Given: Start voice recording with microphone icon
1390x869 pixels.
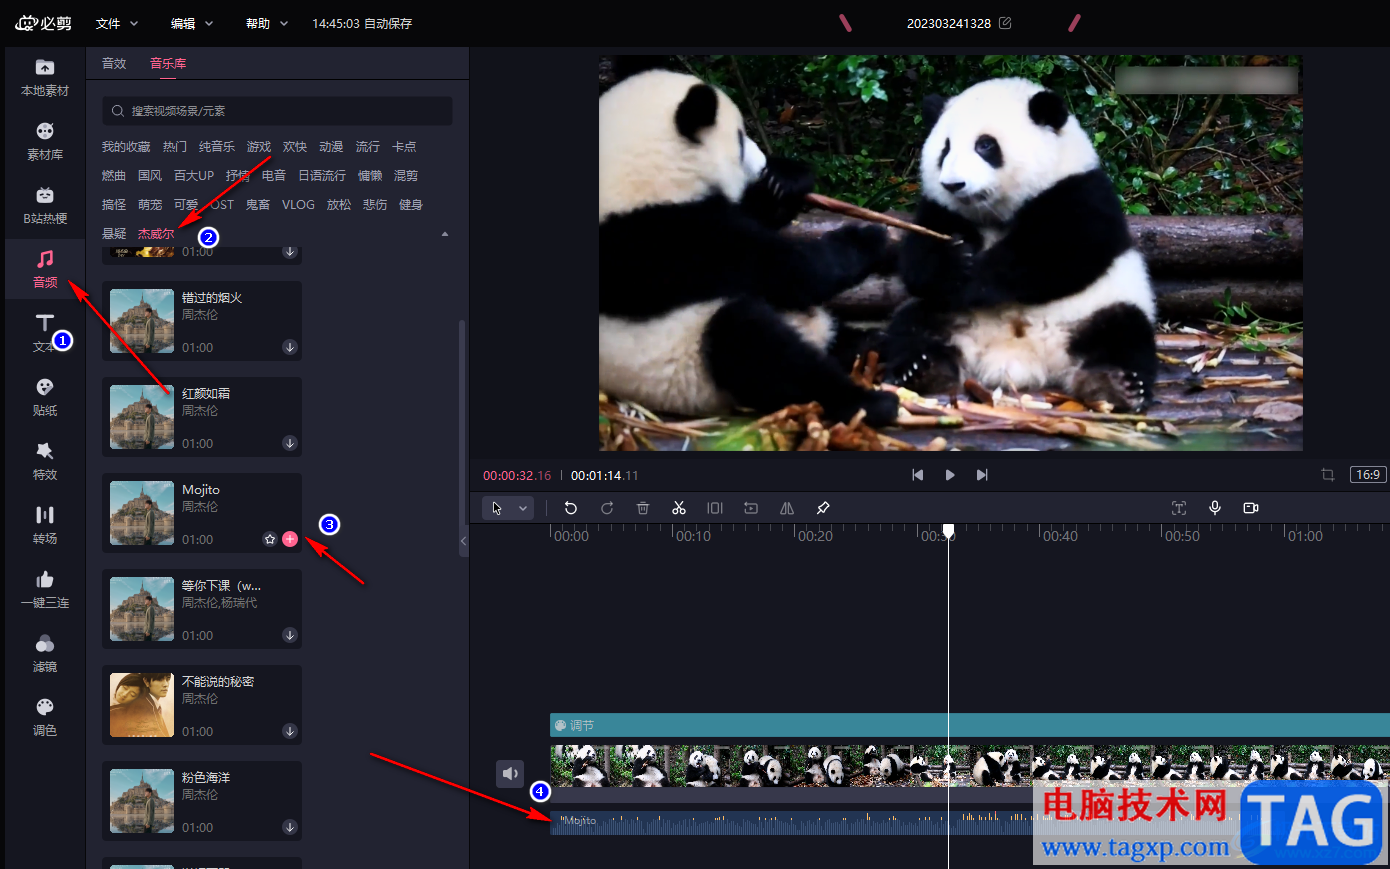Looking at the screenshot, I should click(1215, 508).
